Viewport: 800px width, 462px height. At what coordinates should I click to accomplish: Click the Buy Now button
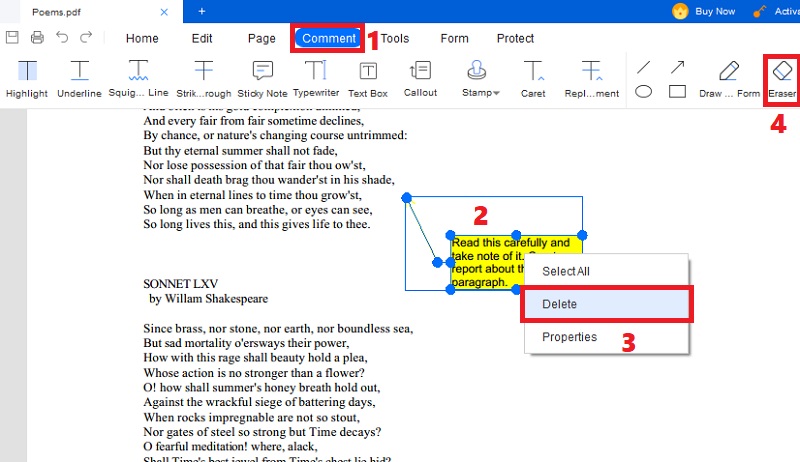(x=704, y=11)
